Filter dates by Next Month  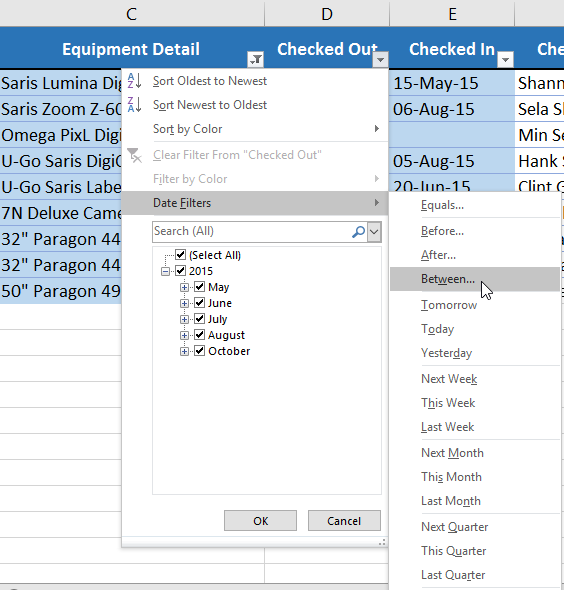[475, 453]
